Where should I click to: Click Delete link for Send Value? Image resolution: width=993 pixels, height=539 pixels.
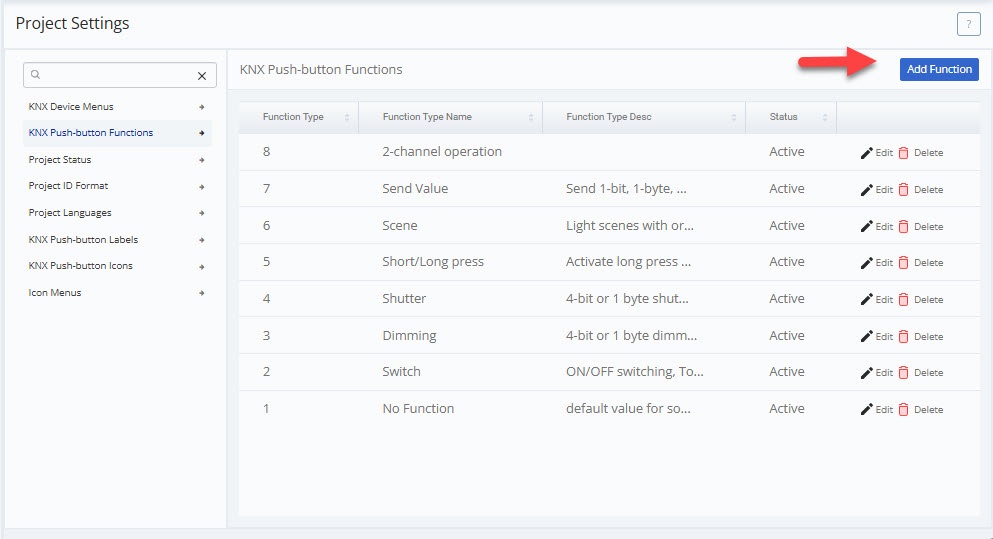tap(928, 189)
